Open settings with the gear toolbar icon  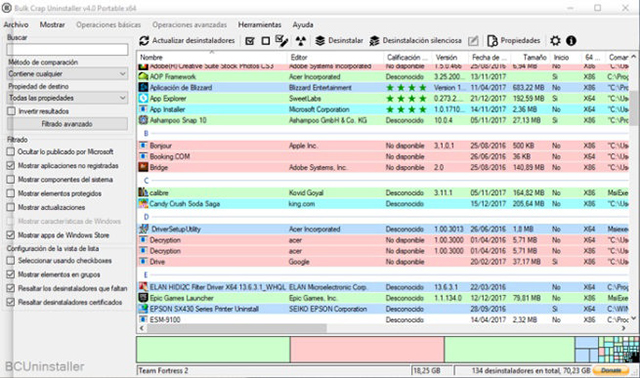555,41
